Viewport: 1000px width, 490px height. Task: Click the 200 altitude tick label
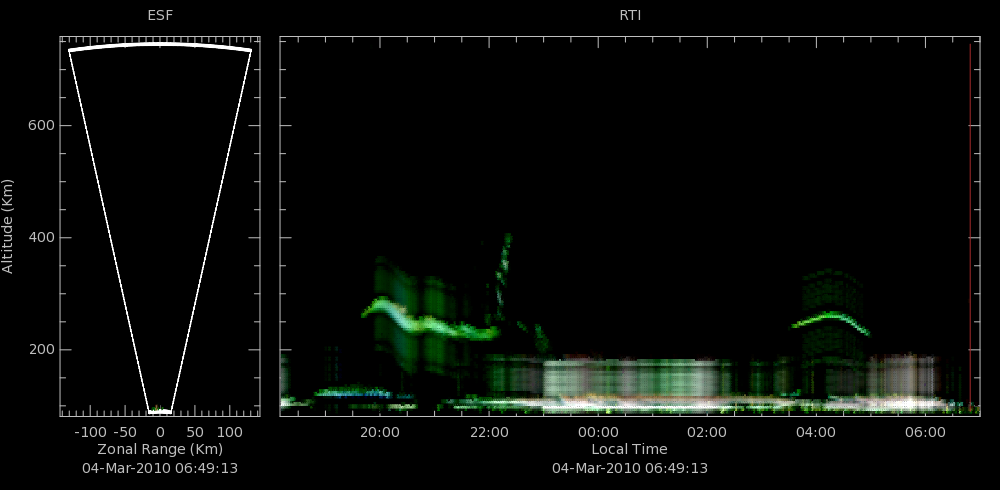point(41,350)
